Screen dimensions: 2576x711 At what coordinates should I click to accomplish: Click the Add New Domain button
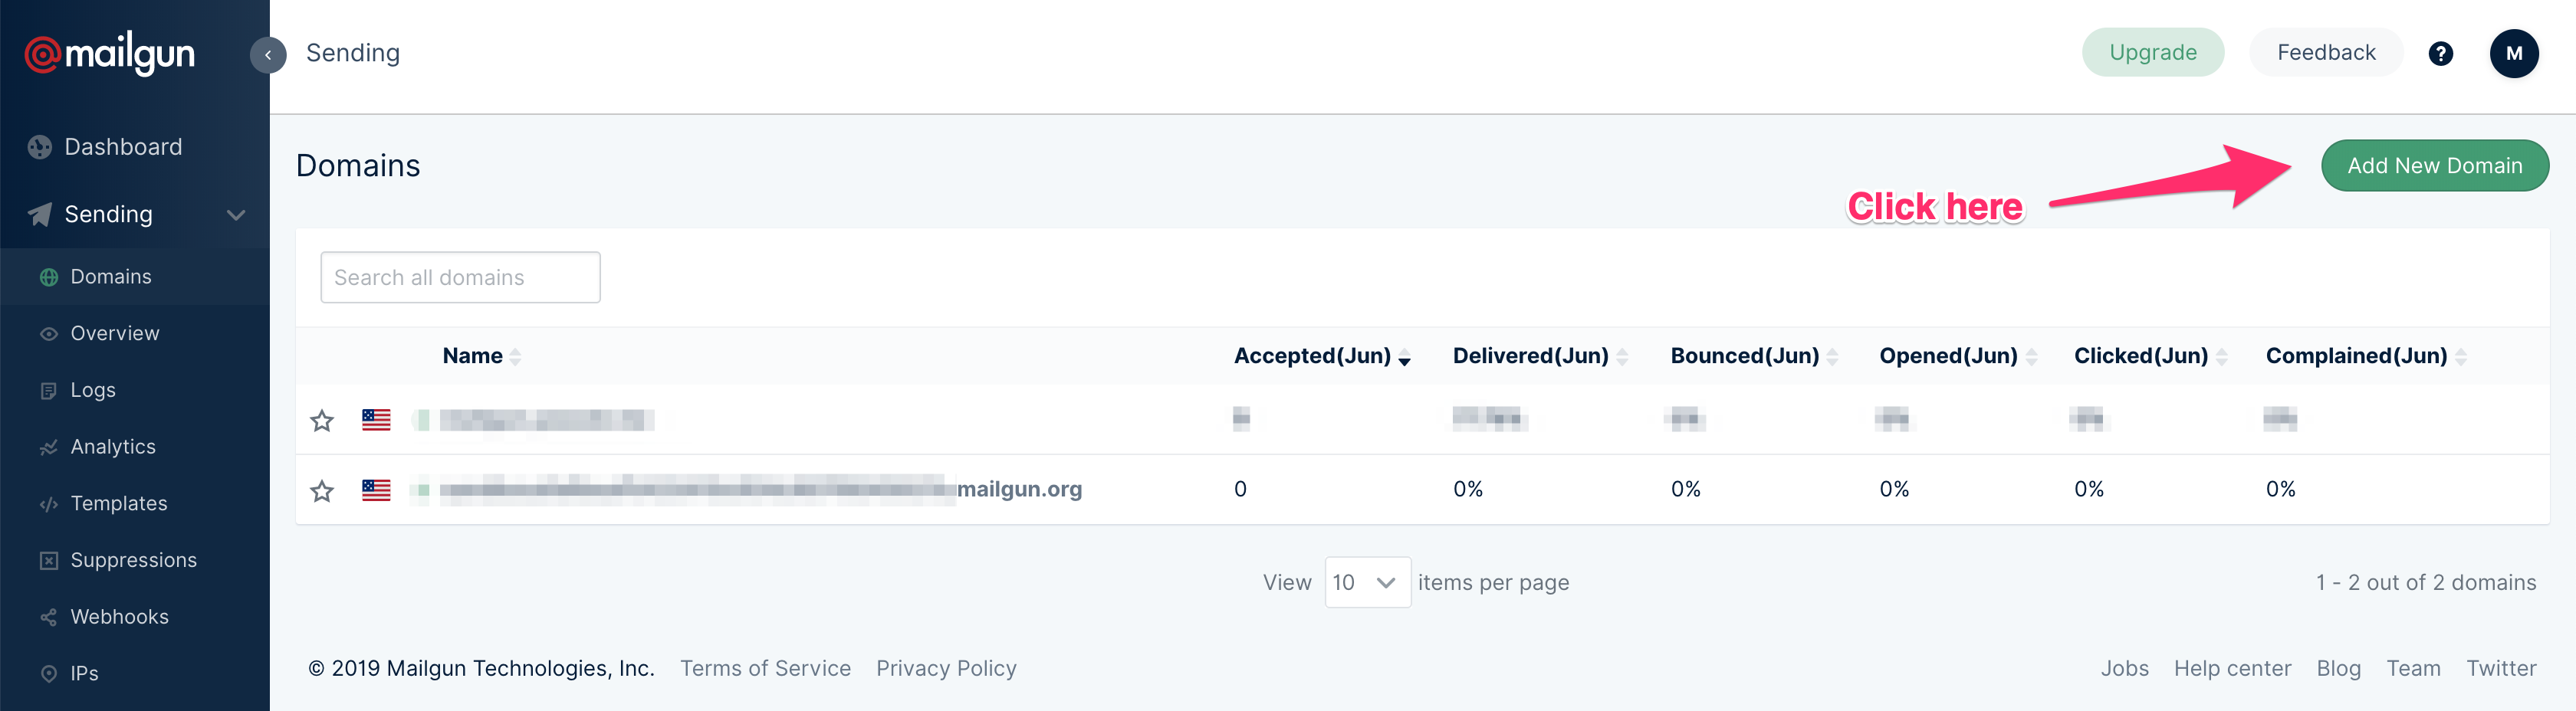pos(2434,166)
